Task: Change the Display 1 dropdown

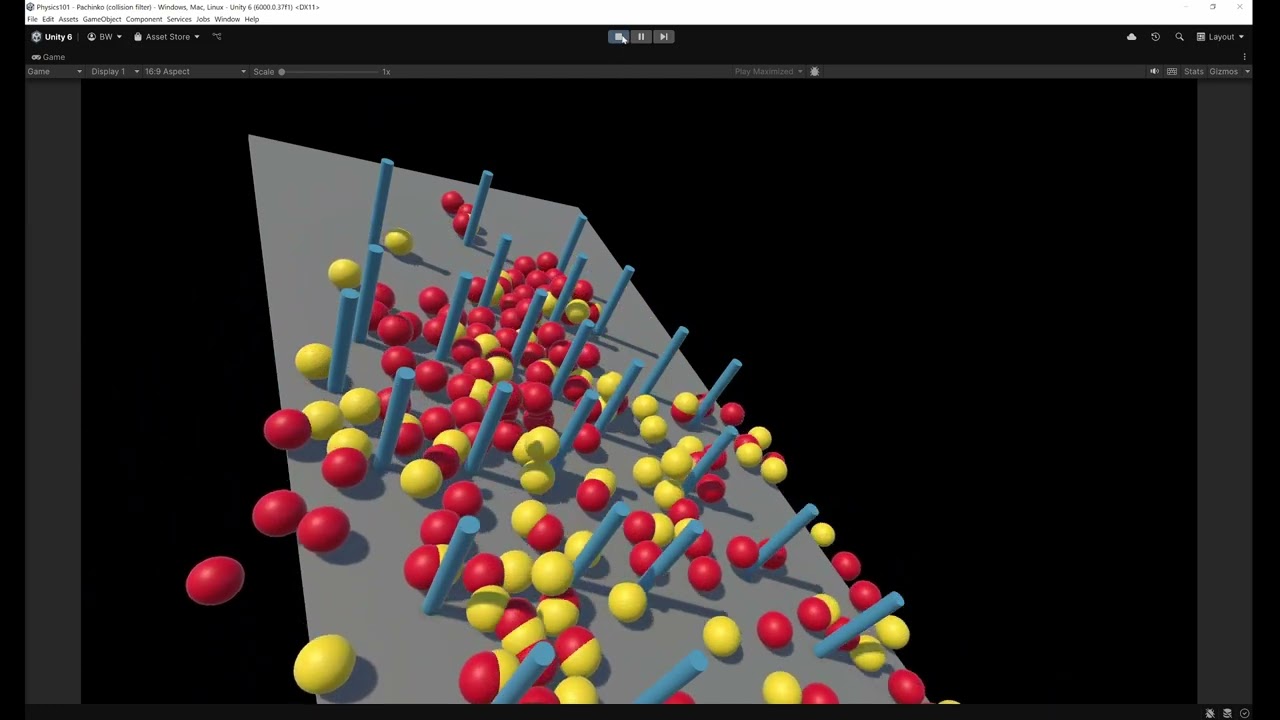Action: tap(114, 71)
